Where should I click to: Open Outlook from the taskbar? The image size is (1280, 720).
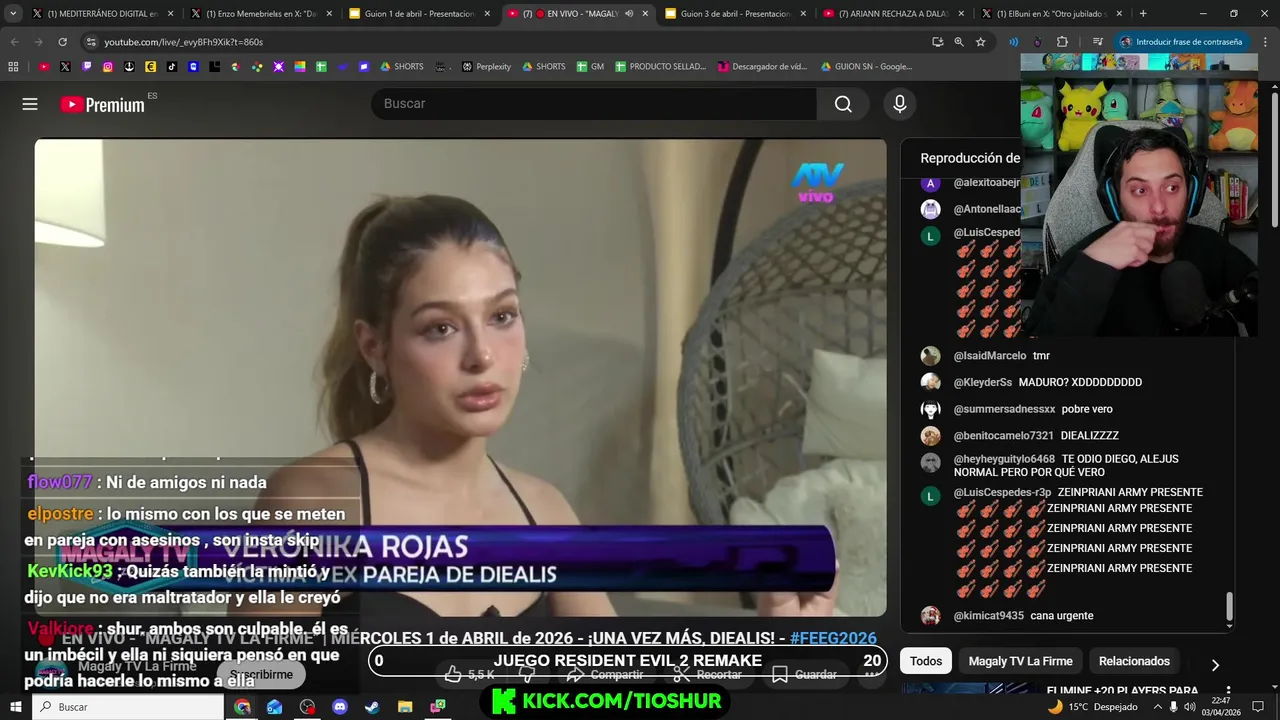[x=274, y=707]
